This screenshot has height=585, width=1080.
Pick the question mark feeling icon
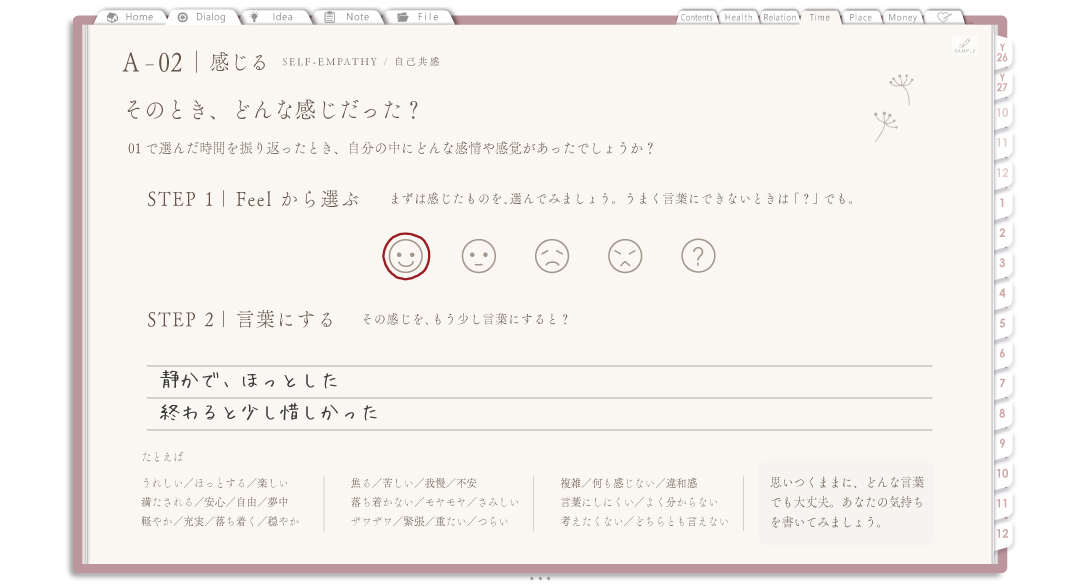[x=698, y=256]
